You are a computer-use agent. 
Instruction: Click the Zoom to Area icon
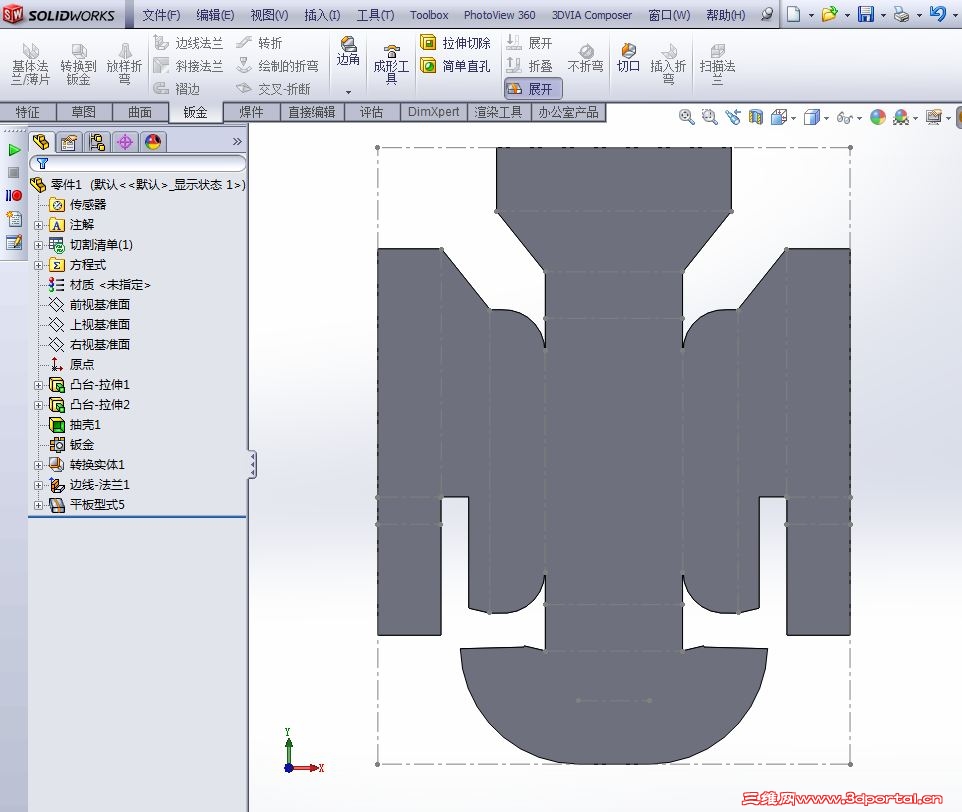point(709,117)
